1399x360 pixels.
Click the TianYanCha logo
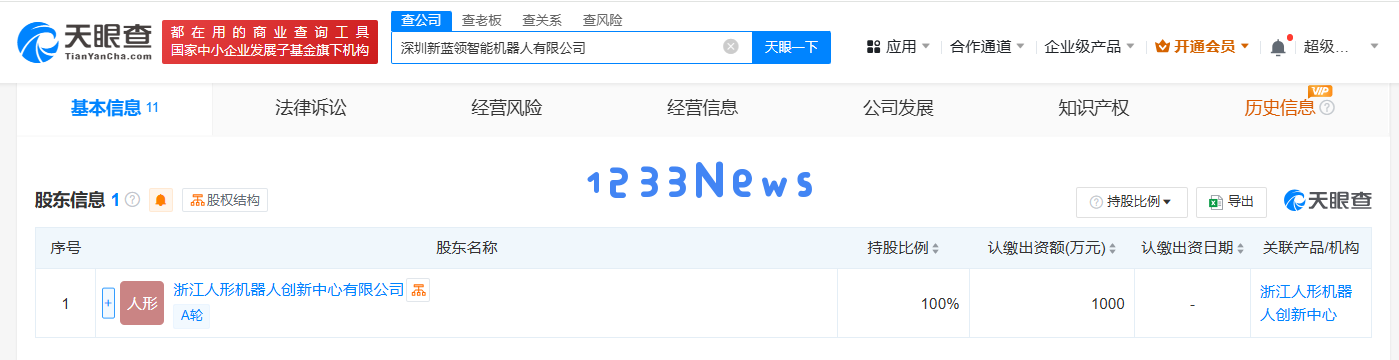84,42
